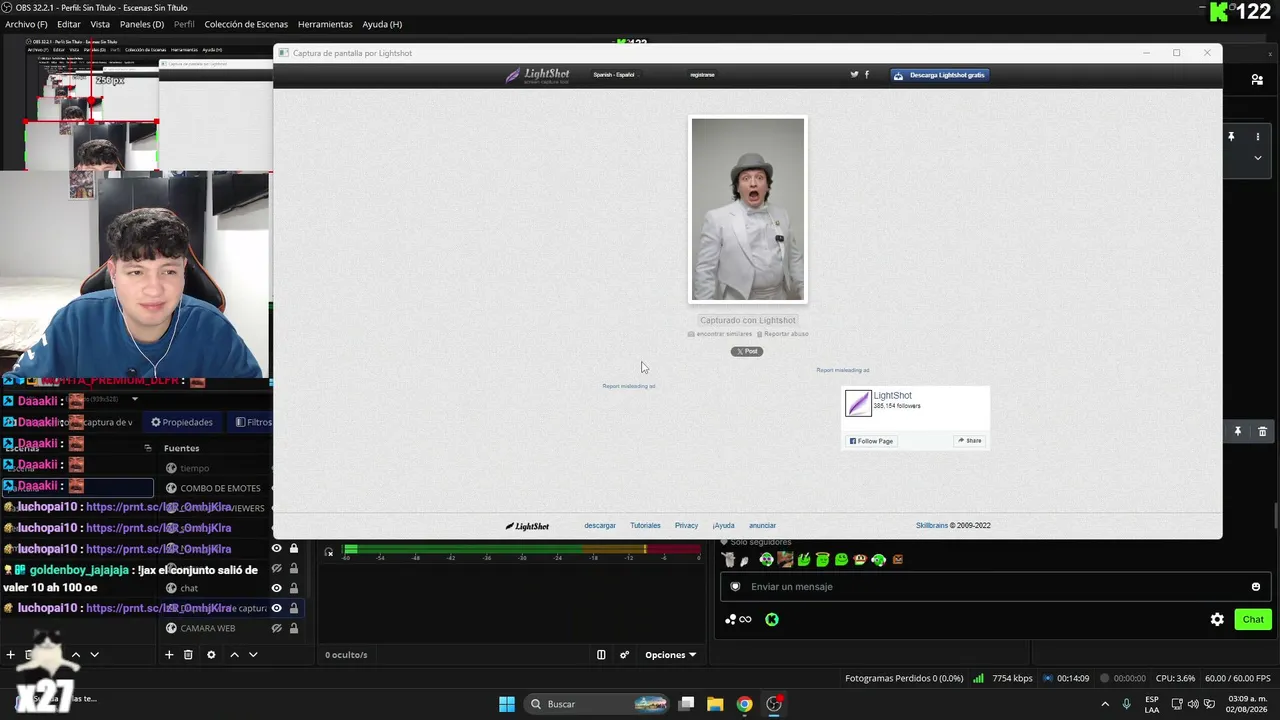The height and width of the screenshot is (720, 1280).
Task: Click Reportar abuso link
Action: pyautogui.click(x=782, y=334)
